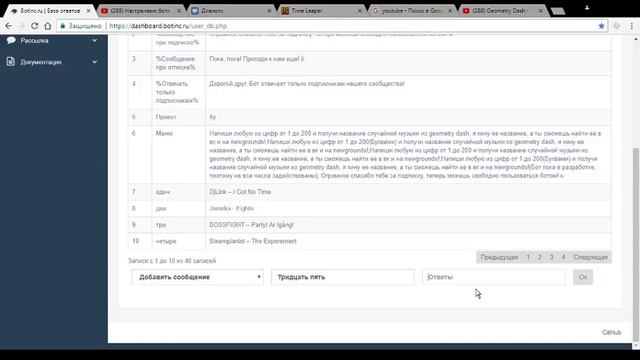The image size is (640, 360).
Task: Reload the page with refresh icon
Action: click(34, 26)
